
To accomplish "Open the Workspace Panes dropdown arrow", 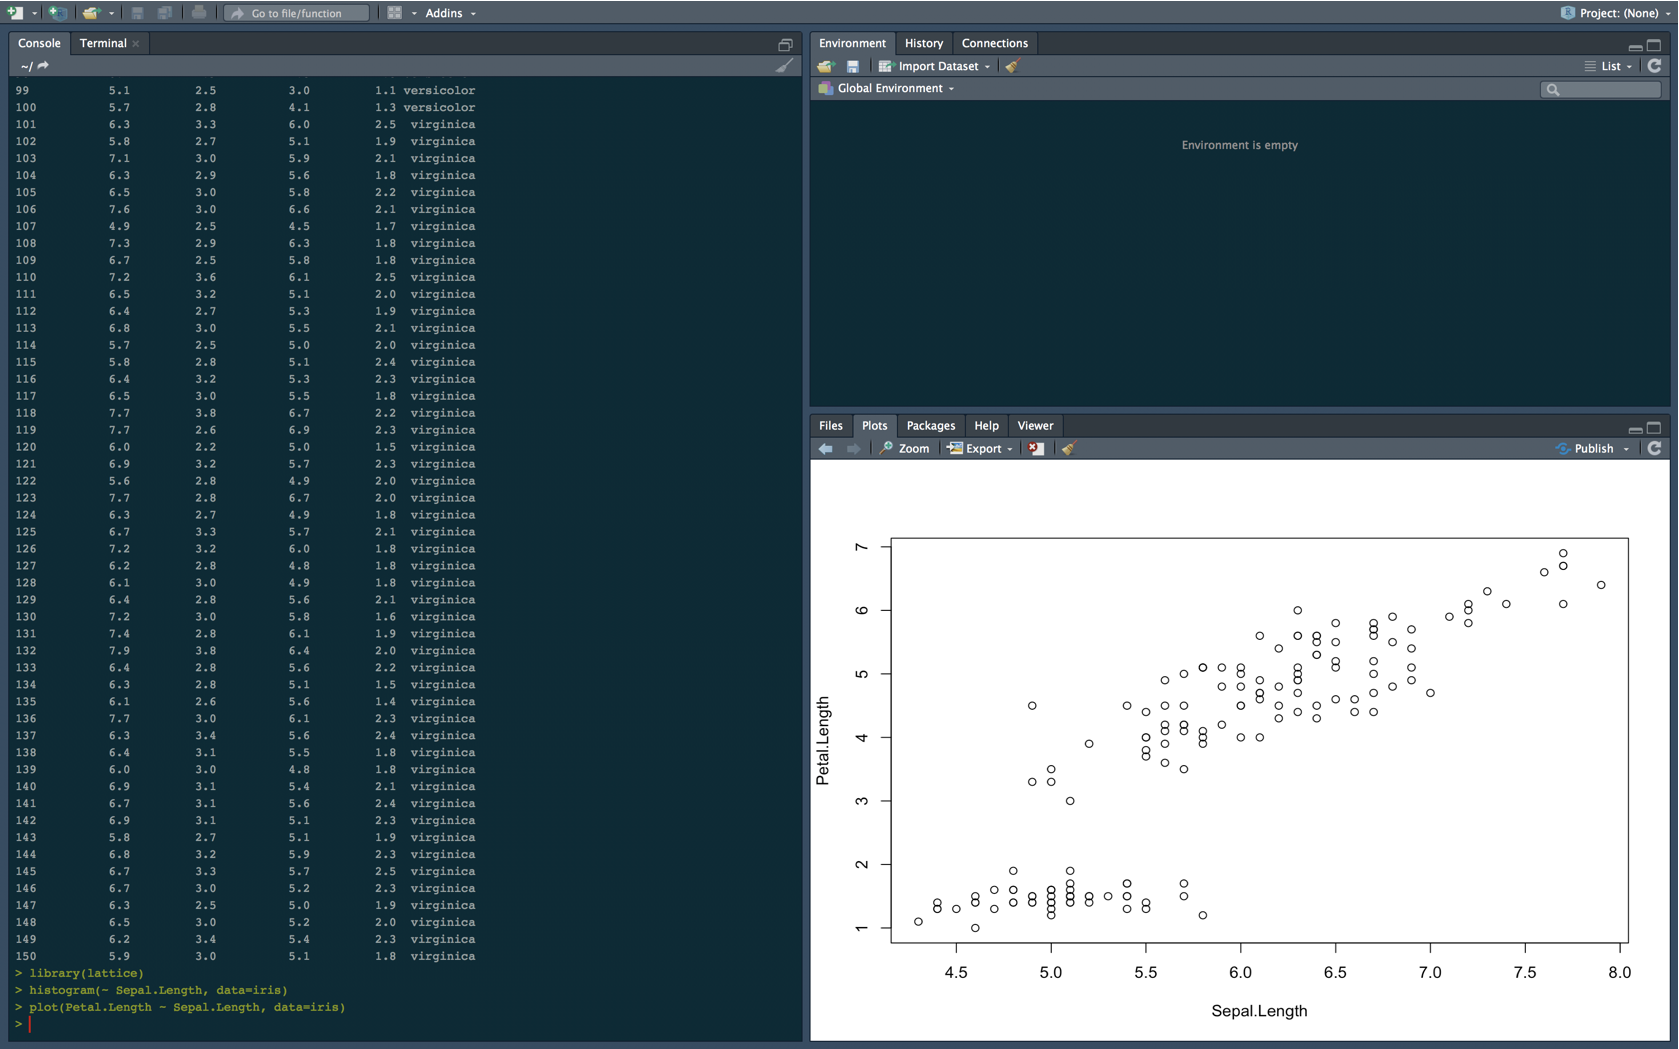I will click(414, 13).
